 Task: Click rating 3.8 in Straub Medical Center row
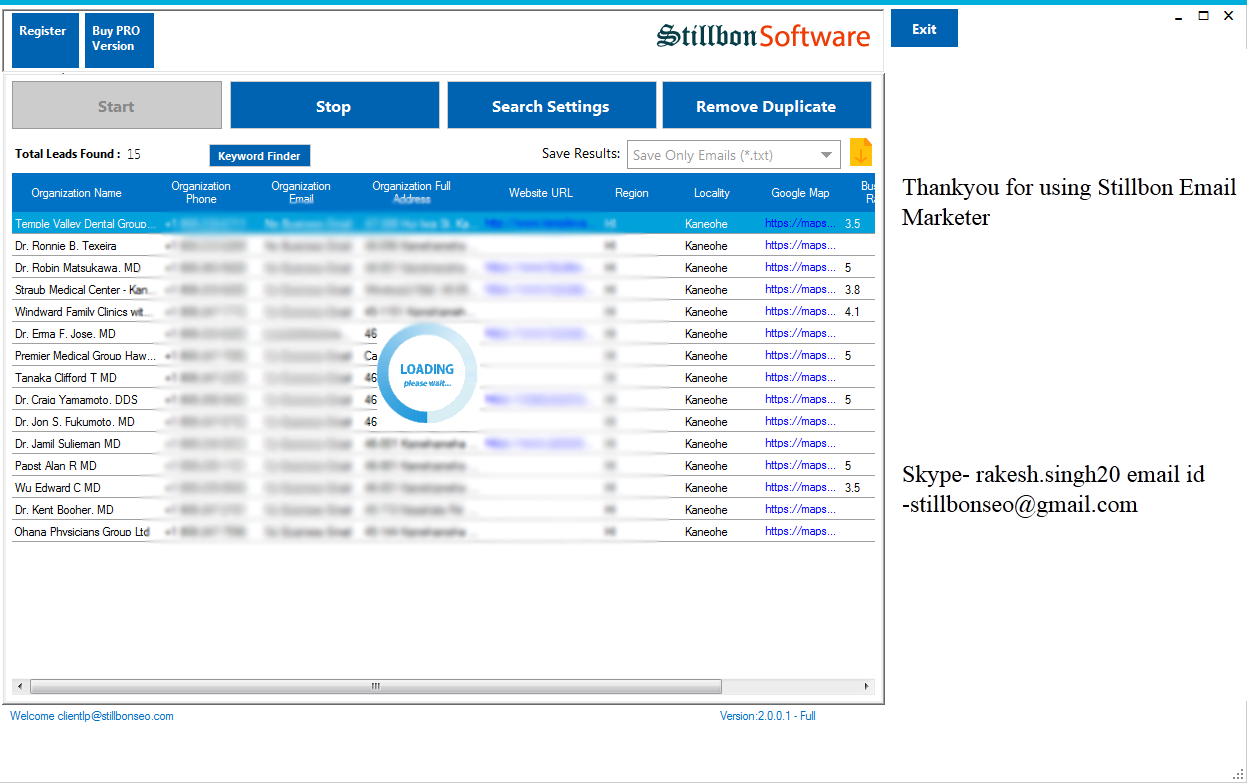[852, 290]
